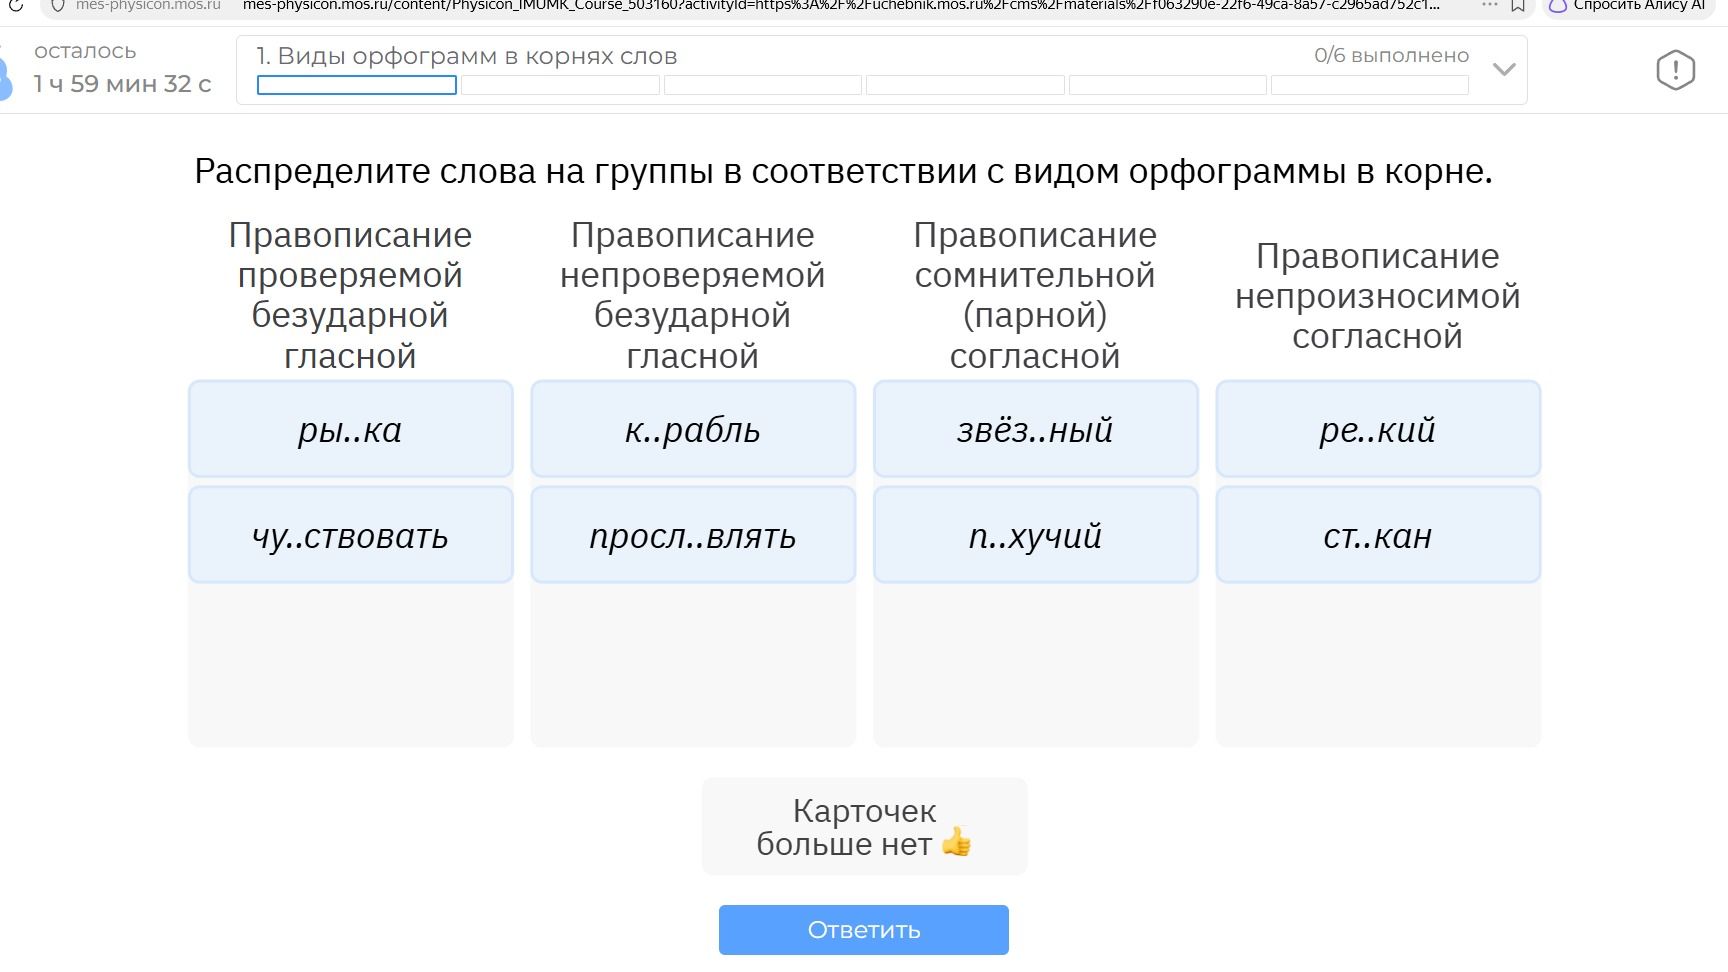The image size is (1728, 972).
Task: Select the first task progress segment
Action: tap(357, 85)
